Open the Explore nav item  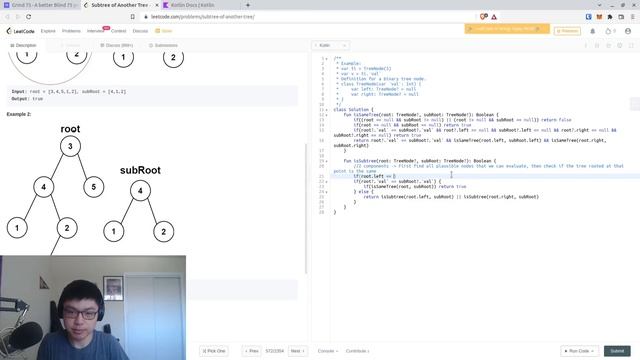pyautogui.click(x=48, y=31)
